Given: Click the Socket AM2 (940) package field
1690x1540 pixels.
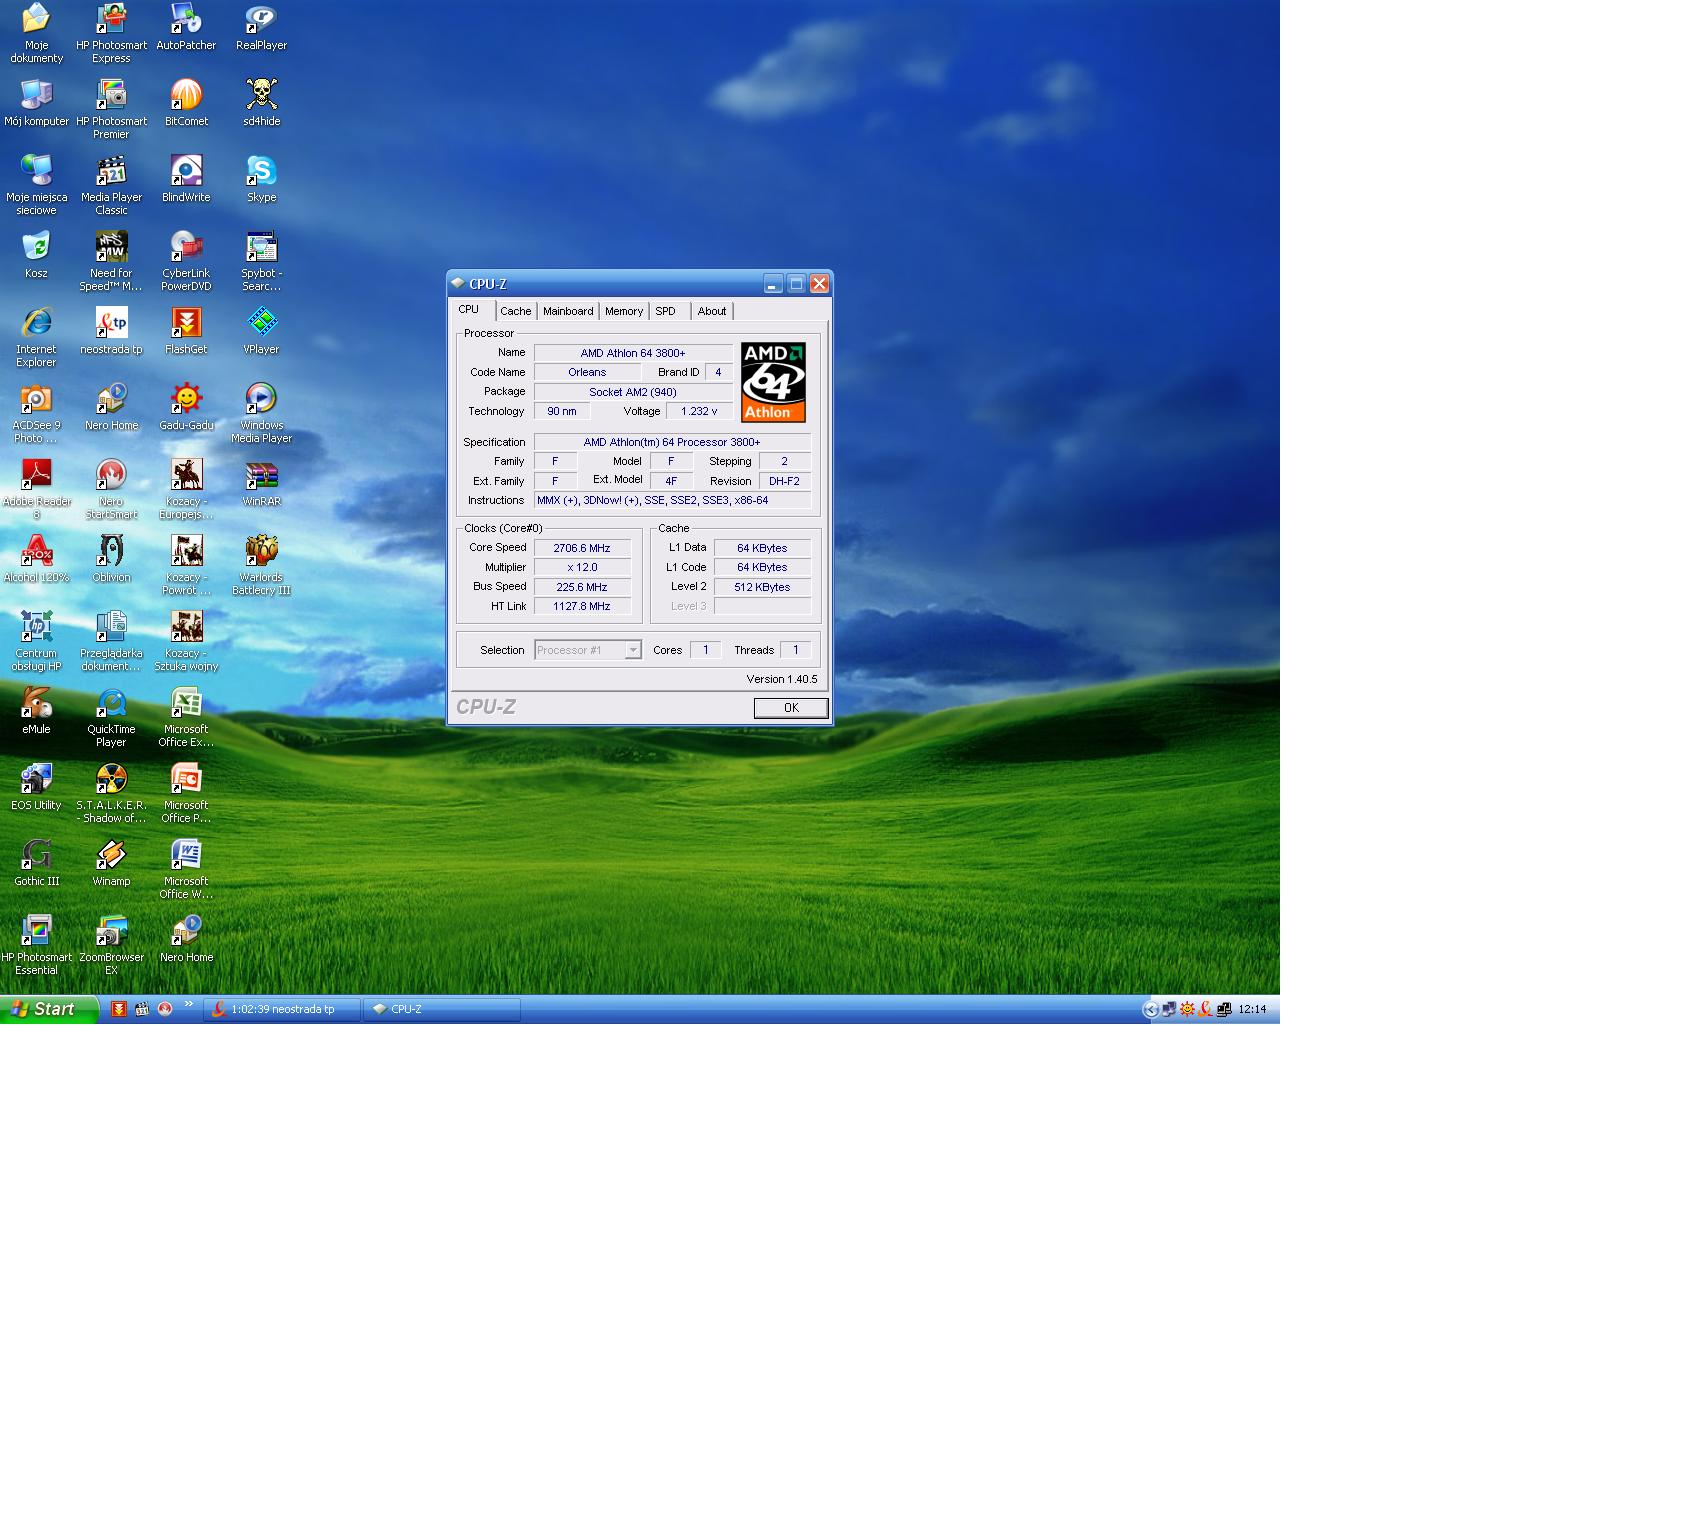Looking at the screenshot, I should pos(633,392).
